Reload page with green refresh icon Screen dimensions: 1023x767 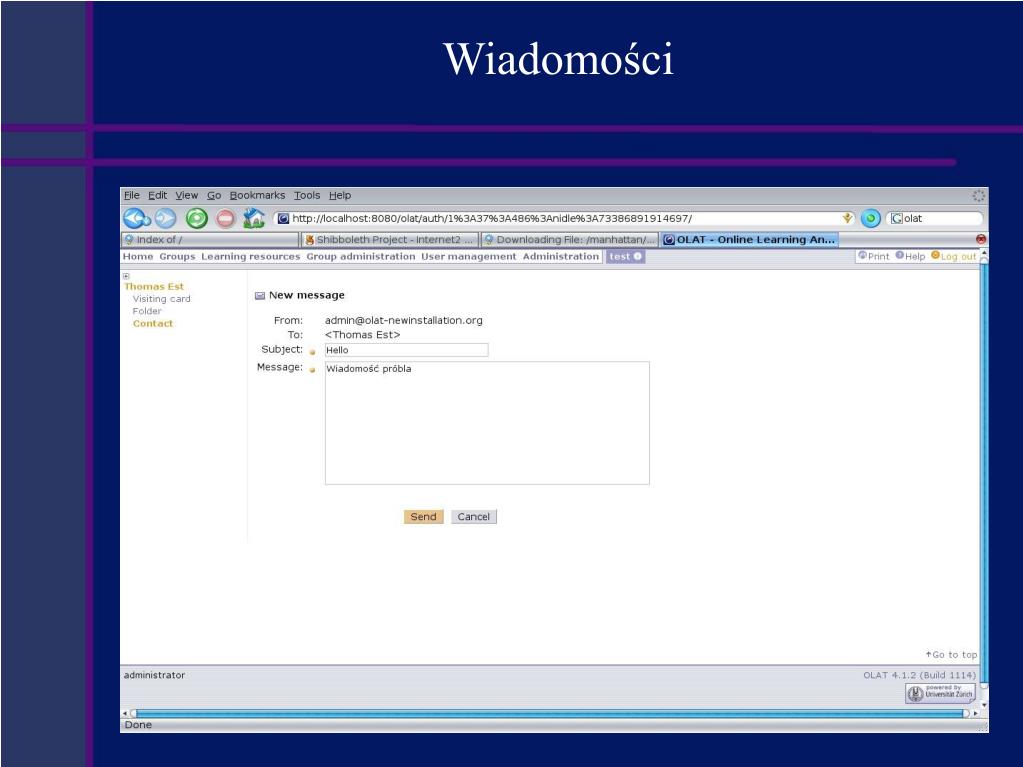(x=196, y=218)
